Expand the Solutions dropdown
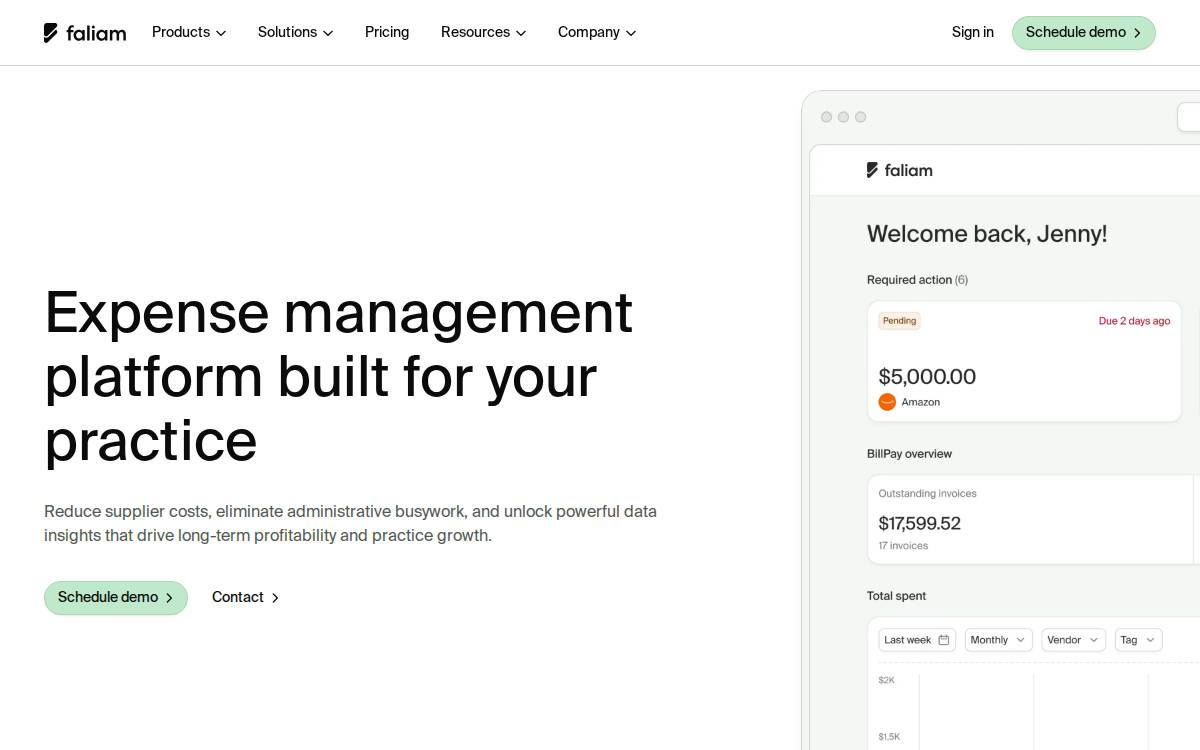The image size is (1200, 750). coord(295,32)
